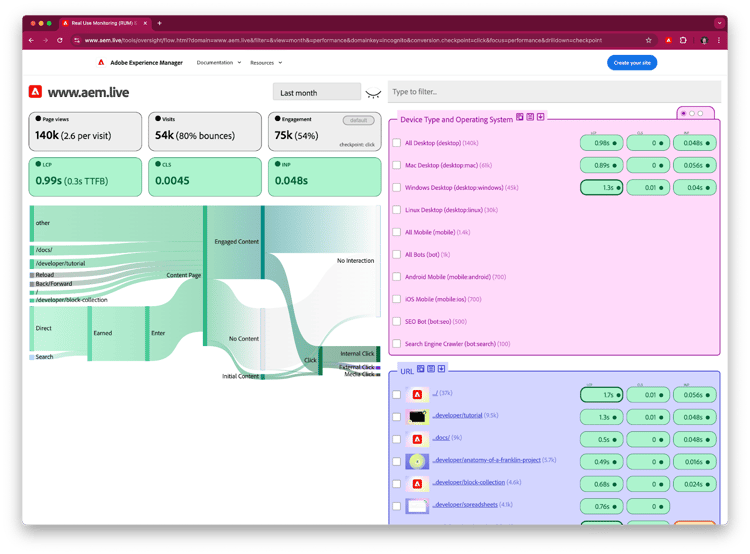Viewport: 750px width, 554px height.
Task: Select the second radio in Device Type tab
Action: pyautogui.click(x=692, y=113)
